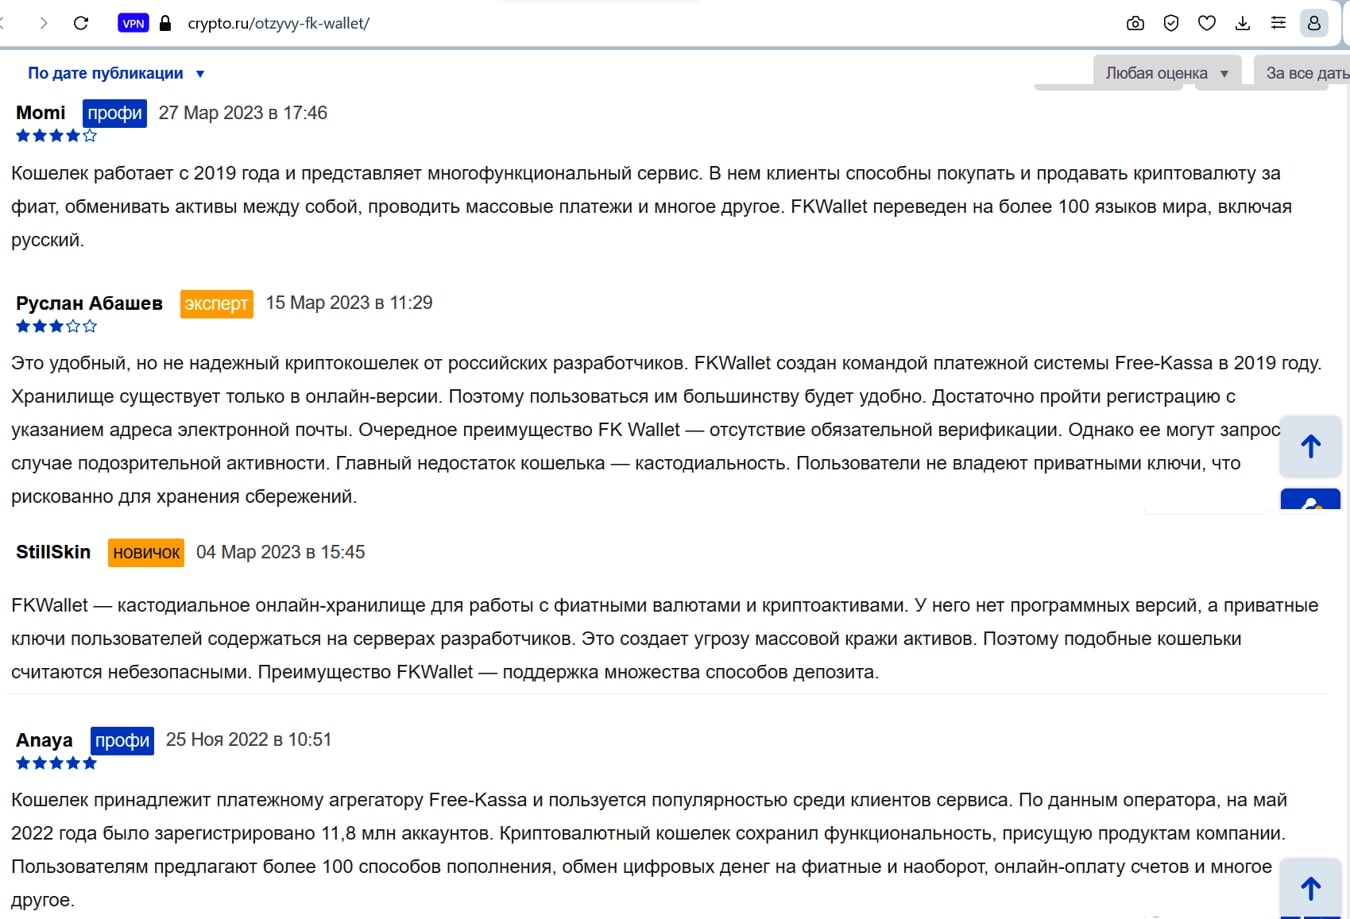
Task: Click the padlock site security icon
Action: (x=166, y=23)
